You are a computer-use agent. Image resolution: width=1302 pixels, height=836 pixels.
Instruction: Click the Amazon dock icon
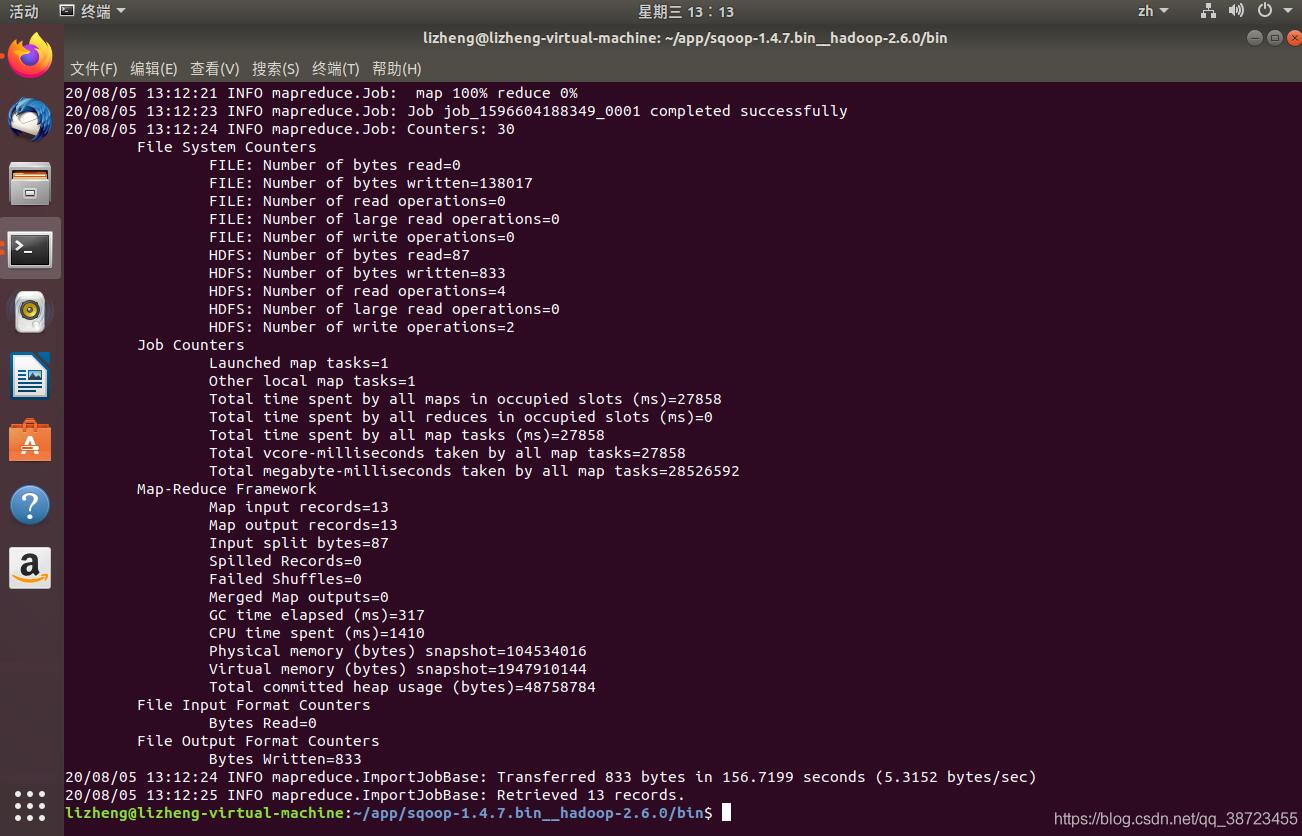[30, 568]
